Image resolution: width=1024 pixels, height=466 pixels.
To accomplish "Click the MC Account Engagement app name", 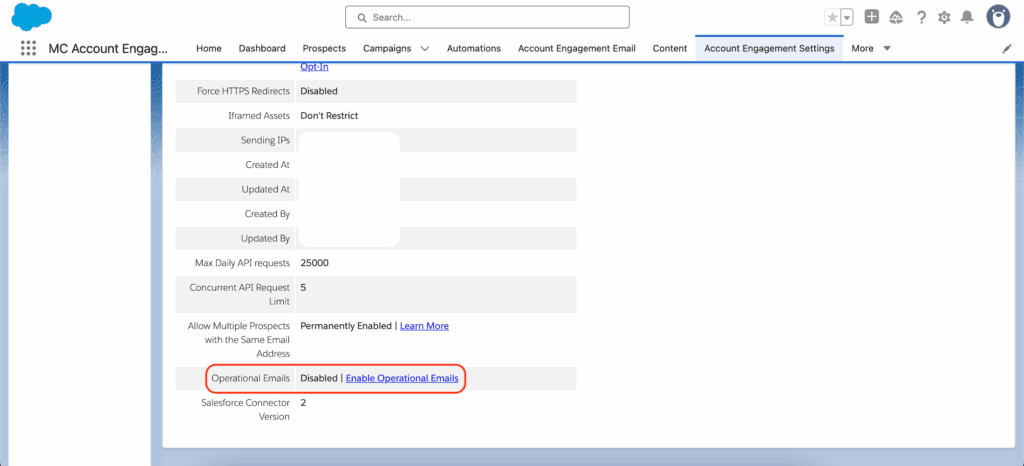I will (108, 49).
